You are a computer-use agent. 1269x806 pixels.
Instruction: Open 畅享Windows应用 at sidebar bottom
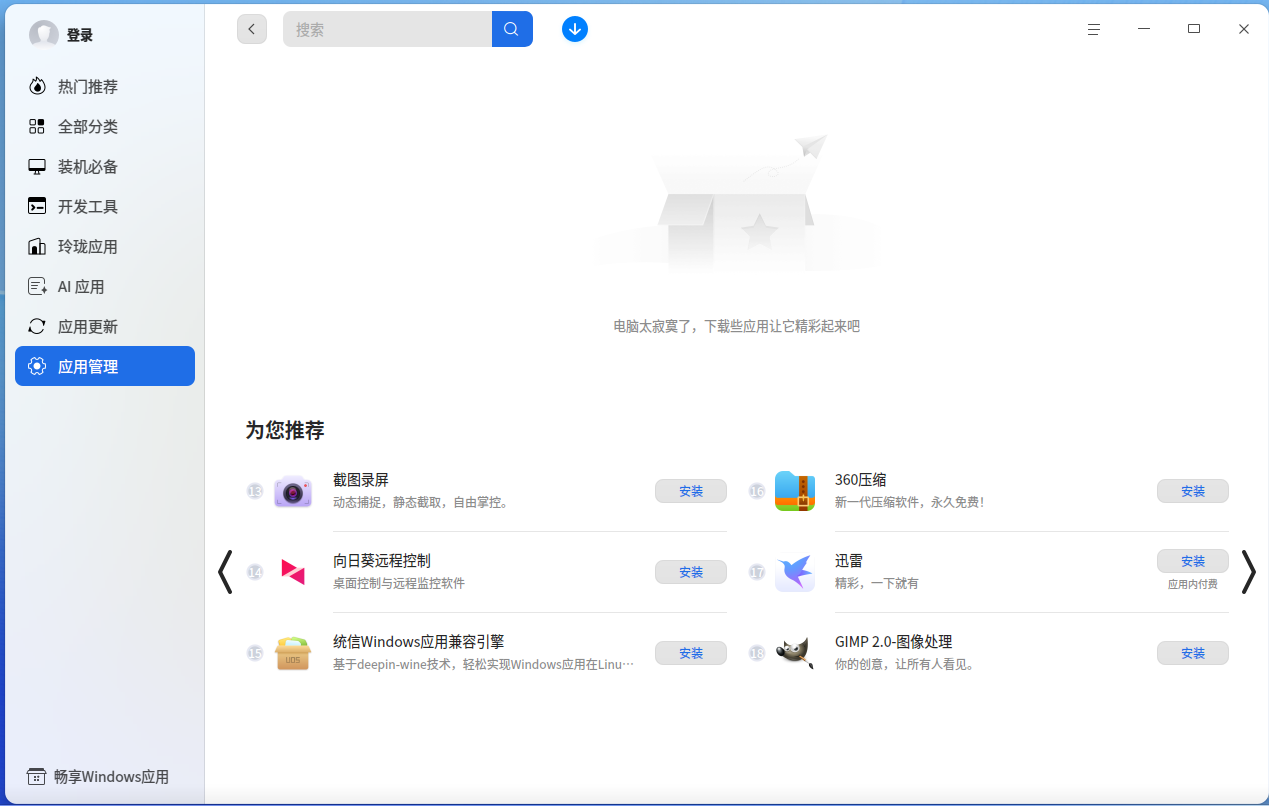coord(98,777)
